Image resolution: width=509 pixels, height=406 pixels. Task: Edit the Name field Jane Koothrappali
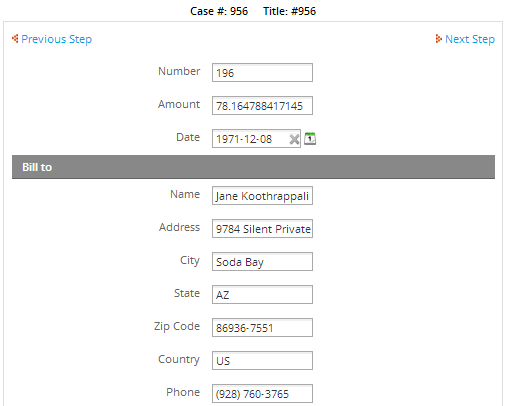click(262, 196)
